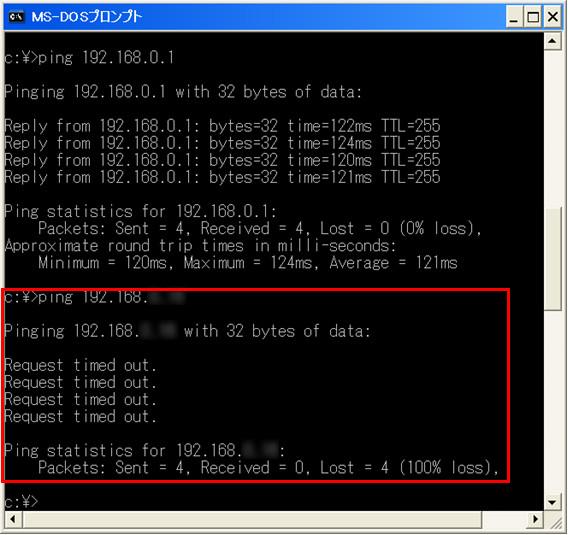Click the vertical scrollbar thumb

(x=552, y=260)
